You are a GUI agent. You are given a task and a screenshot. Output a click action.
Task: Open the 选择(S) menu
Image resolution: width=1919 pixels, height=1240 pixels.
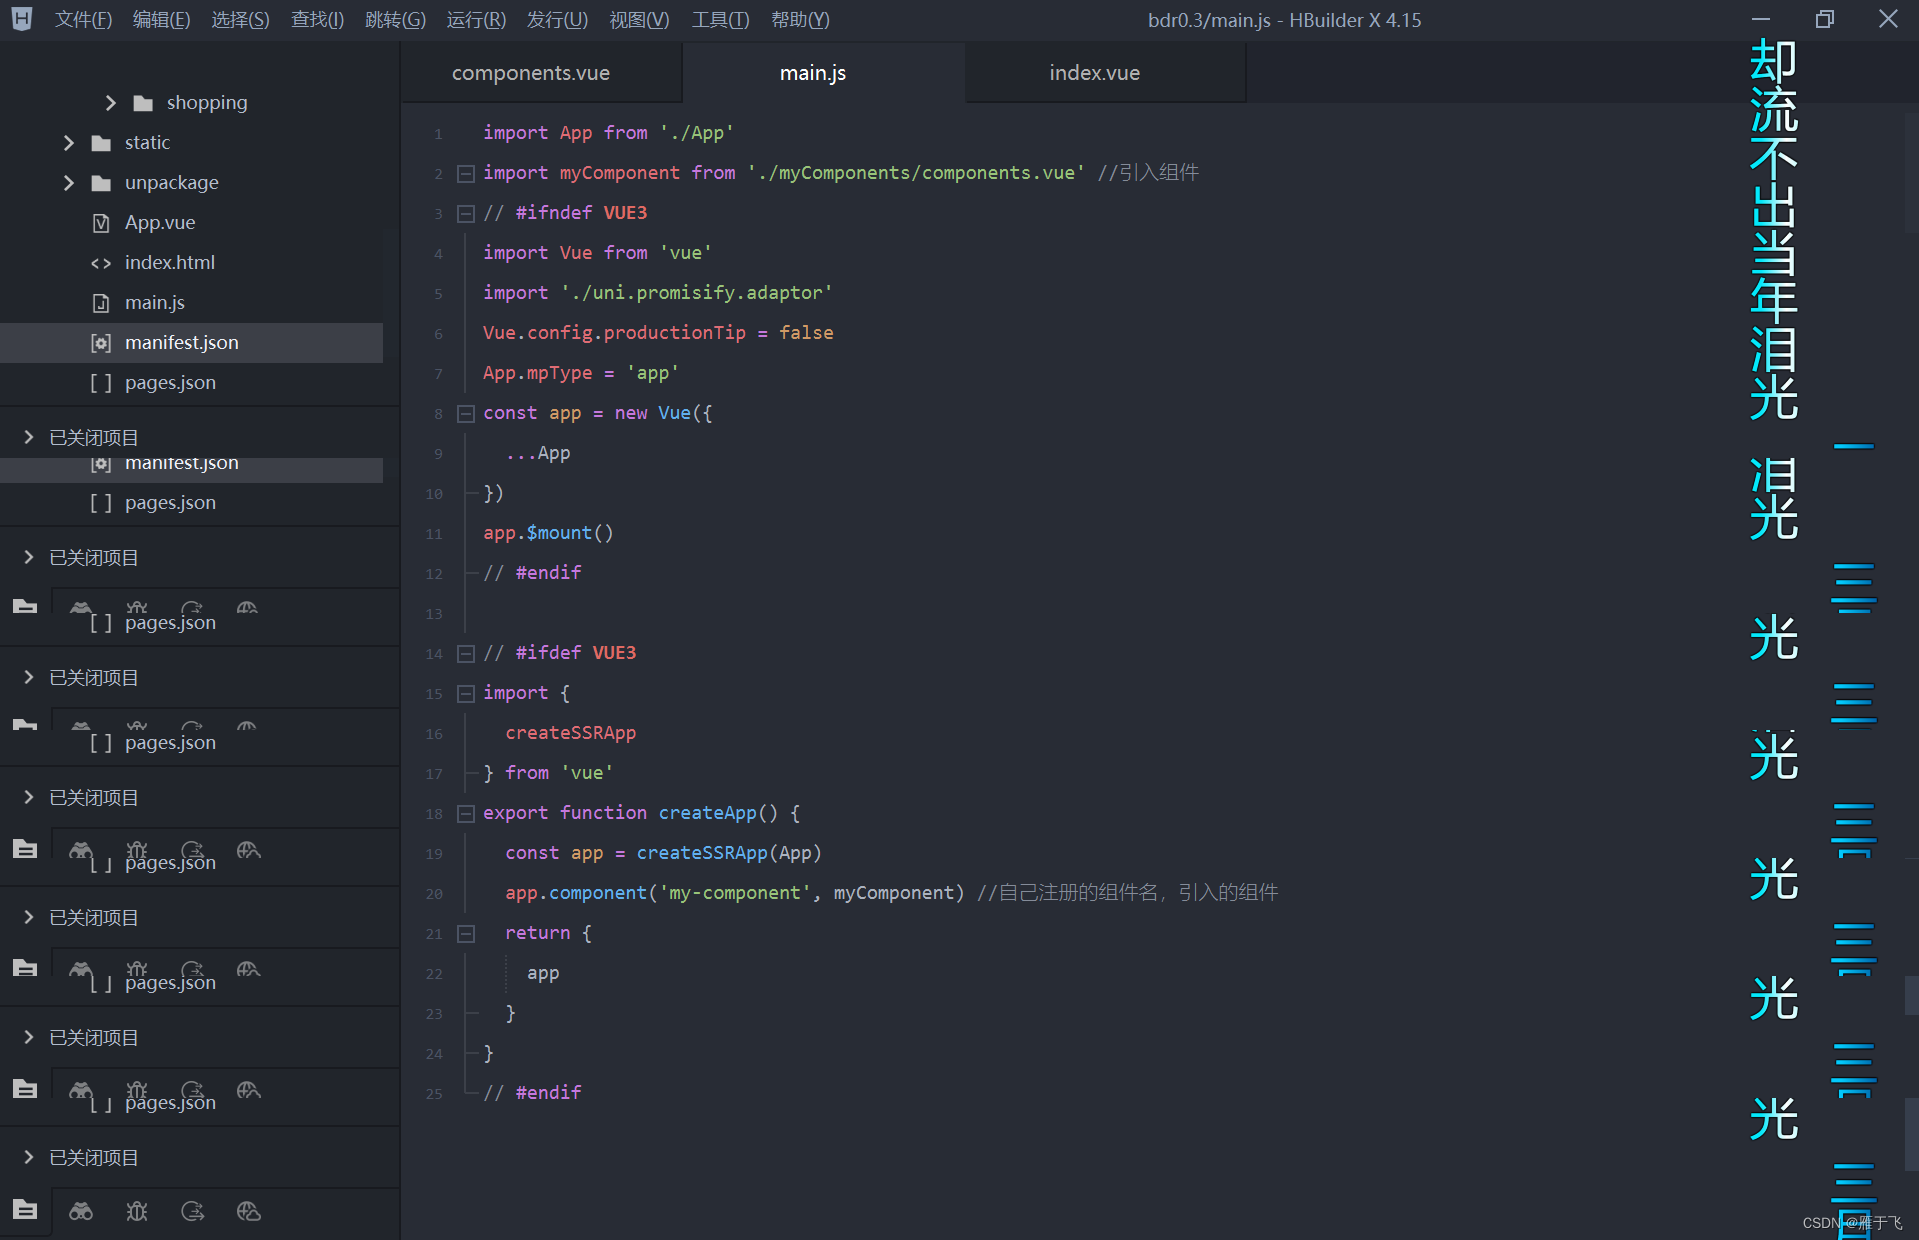[x=240, y=20]
